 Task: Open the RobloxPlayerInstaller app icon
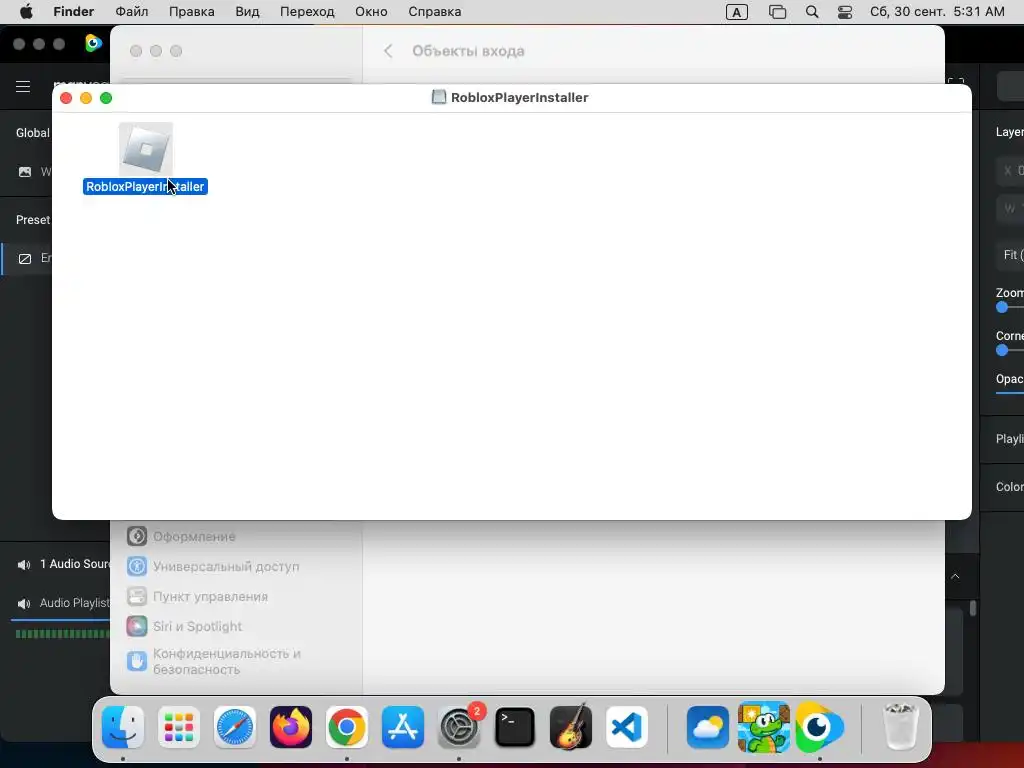[x=146, y=150]
